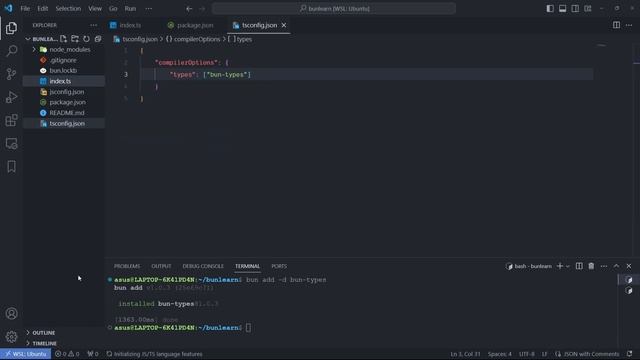Close the tsconfig.json tab
The width and height of the screenshot is (640, 360).
tap(284, 25)
